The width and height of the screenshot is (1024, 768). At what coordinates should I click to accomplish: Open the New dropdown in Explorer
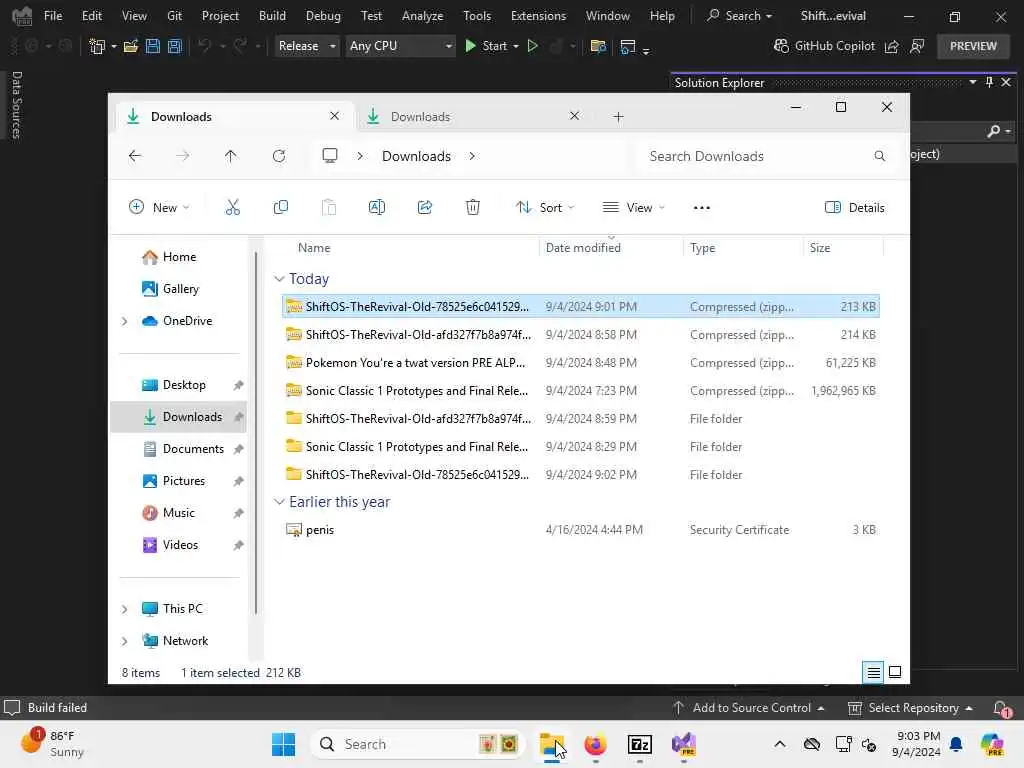[159, 208]
